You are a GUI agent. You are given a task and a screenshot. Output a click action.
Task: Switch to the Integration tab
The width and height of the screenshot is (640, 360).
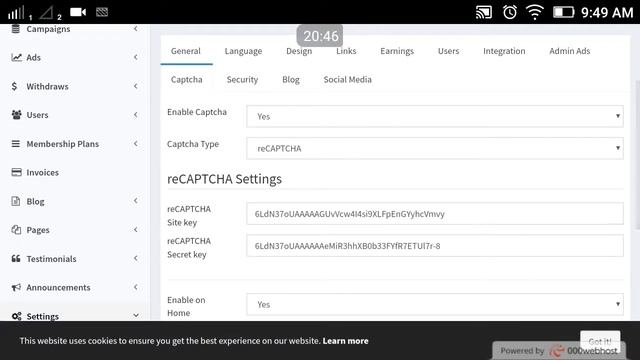[504, 51]
